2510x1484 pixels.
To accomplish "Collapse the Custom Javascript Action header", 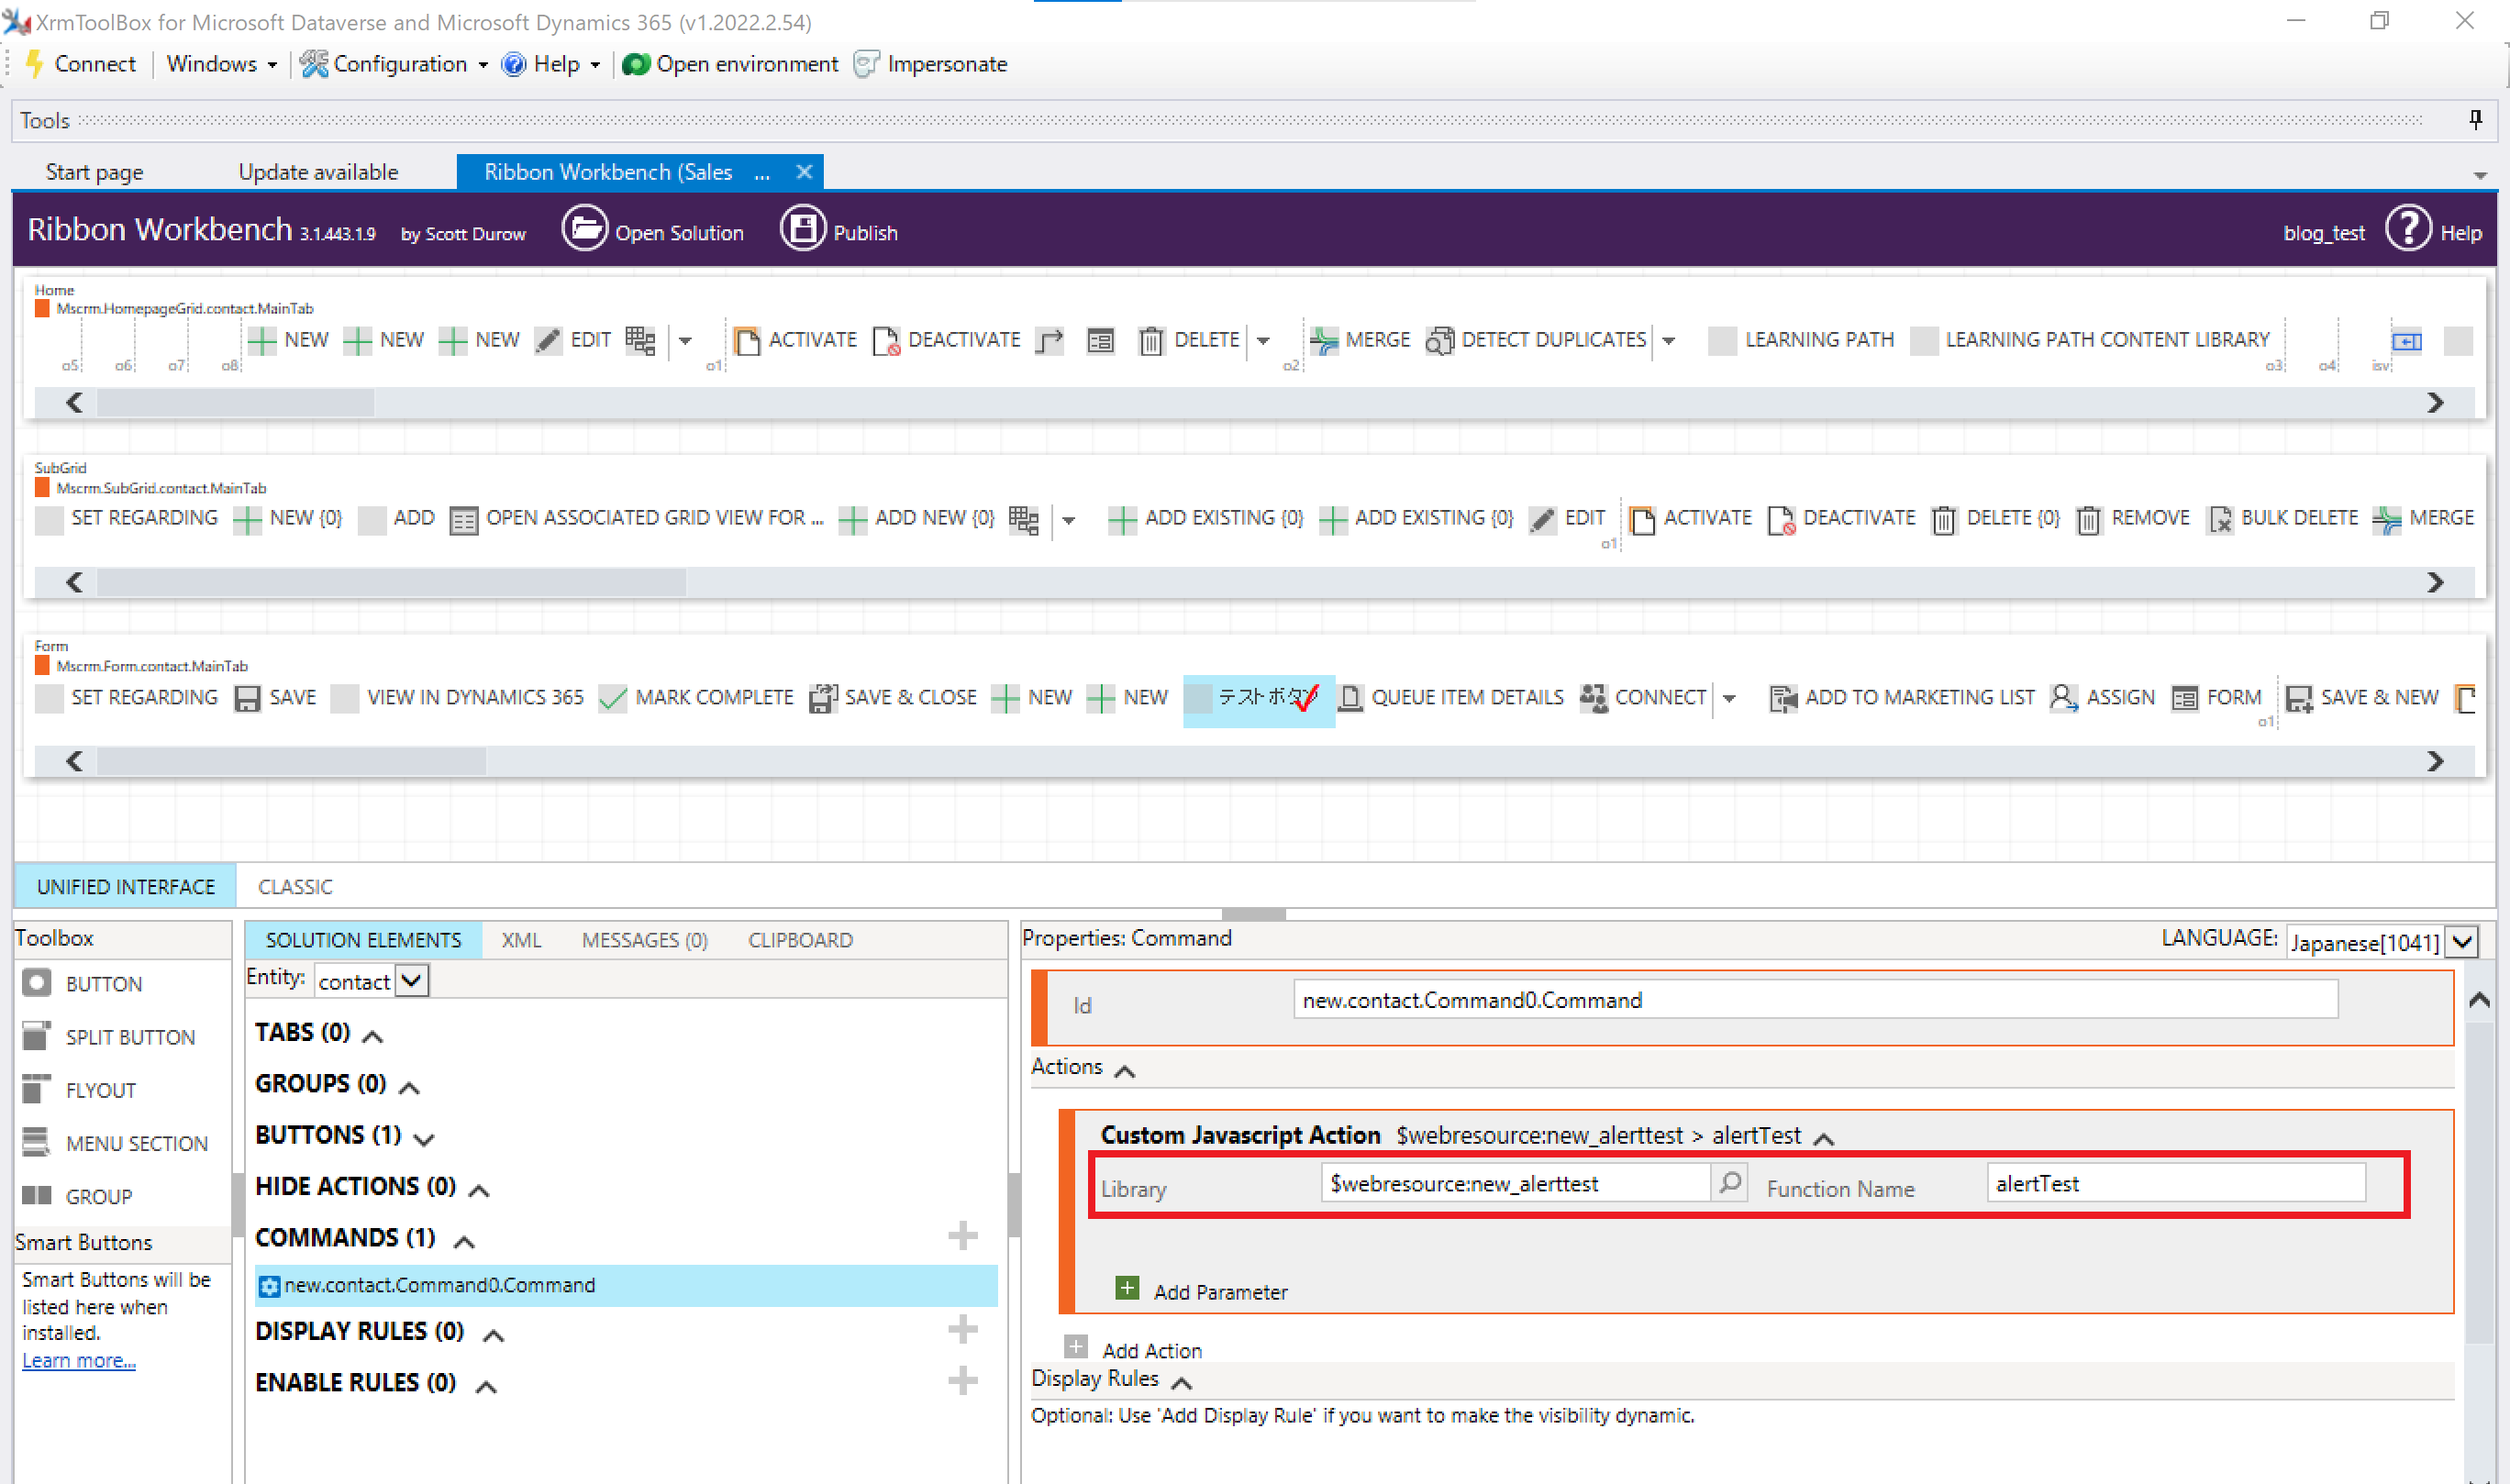I will pos(1824,1139).
